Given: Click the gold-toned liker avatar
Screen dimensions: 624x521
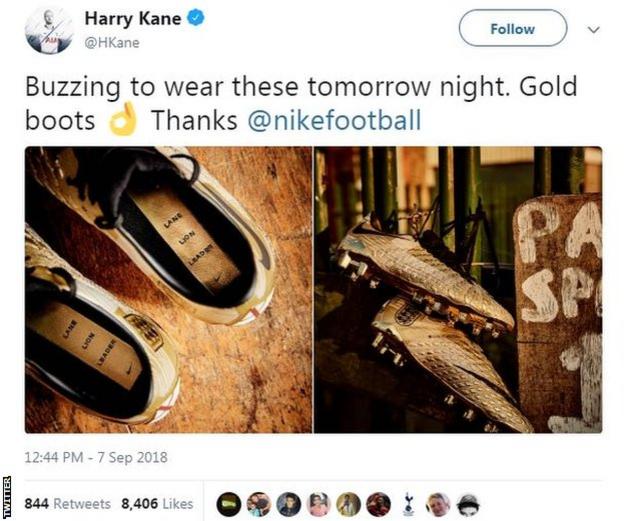Looking at the screenshot, I should pos(349,504).
